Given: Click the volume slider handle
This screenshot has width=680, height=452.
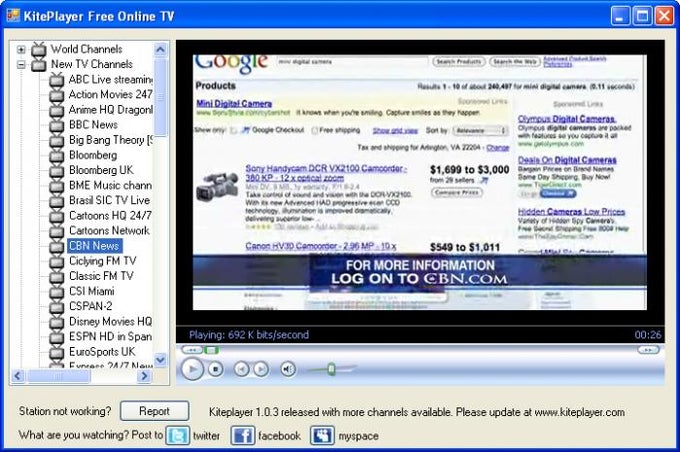Looking at the screenshot, I should tap(331, 369).
